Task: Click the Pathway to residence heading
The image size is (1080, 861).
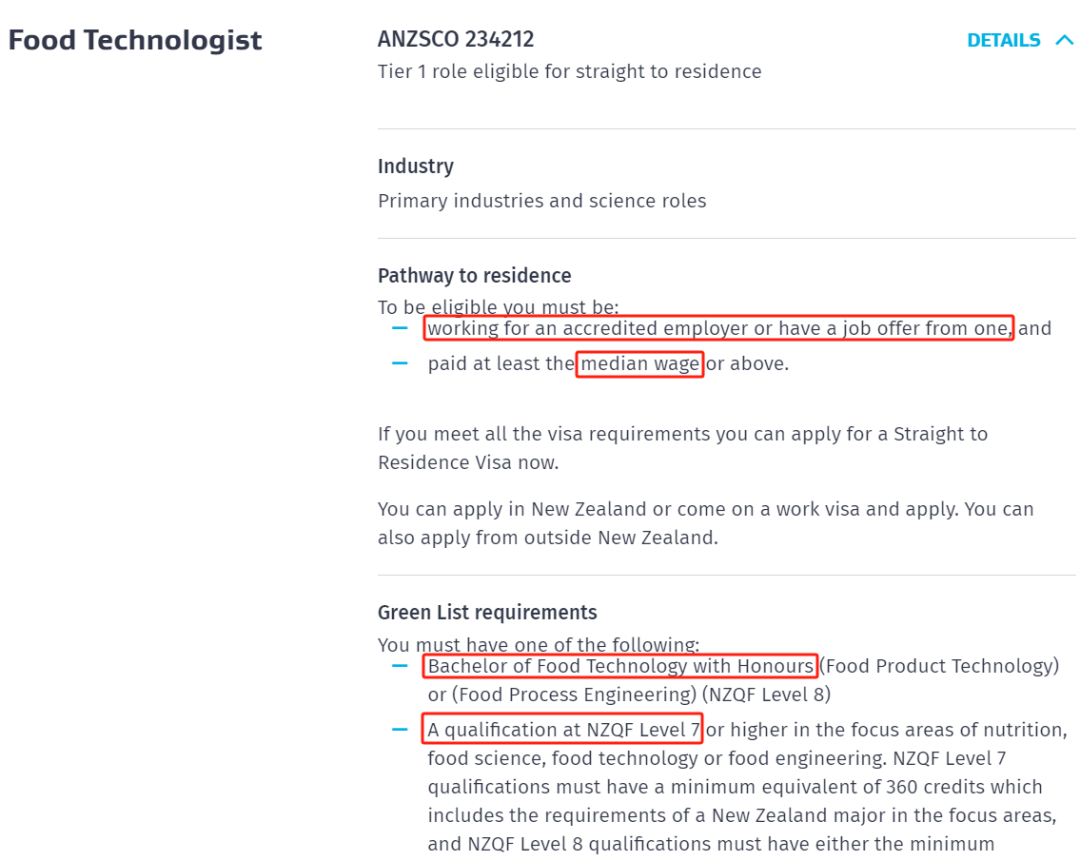Action: (474, 276)
